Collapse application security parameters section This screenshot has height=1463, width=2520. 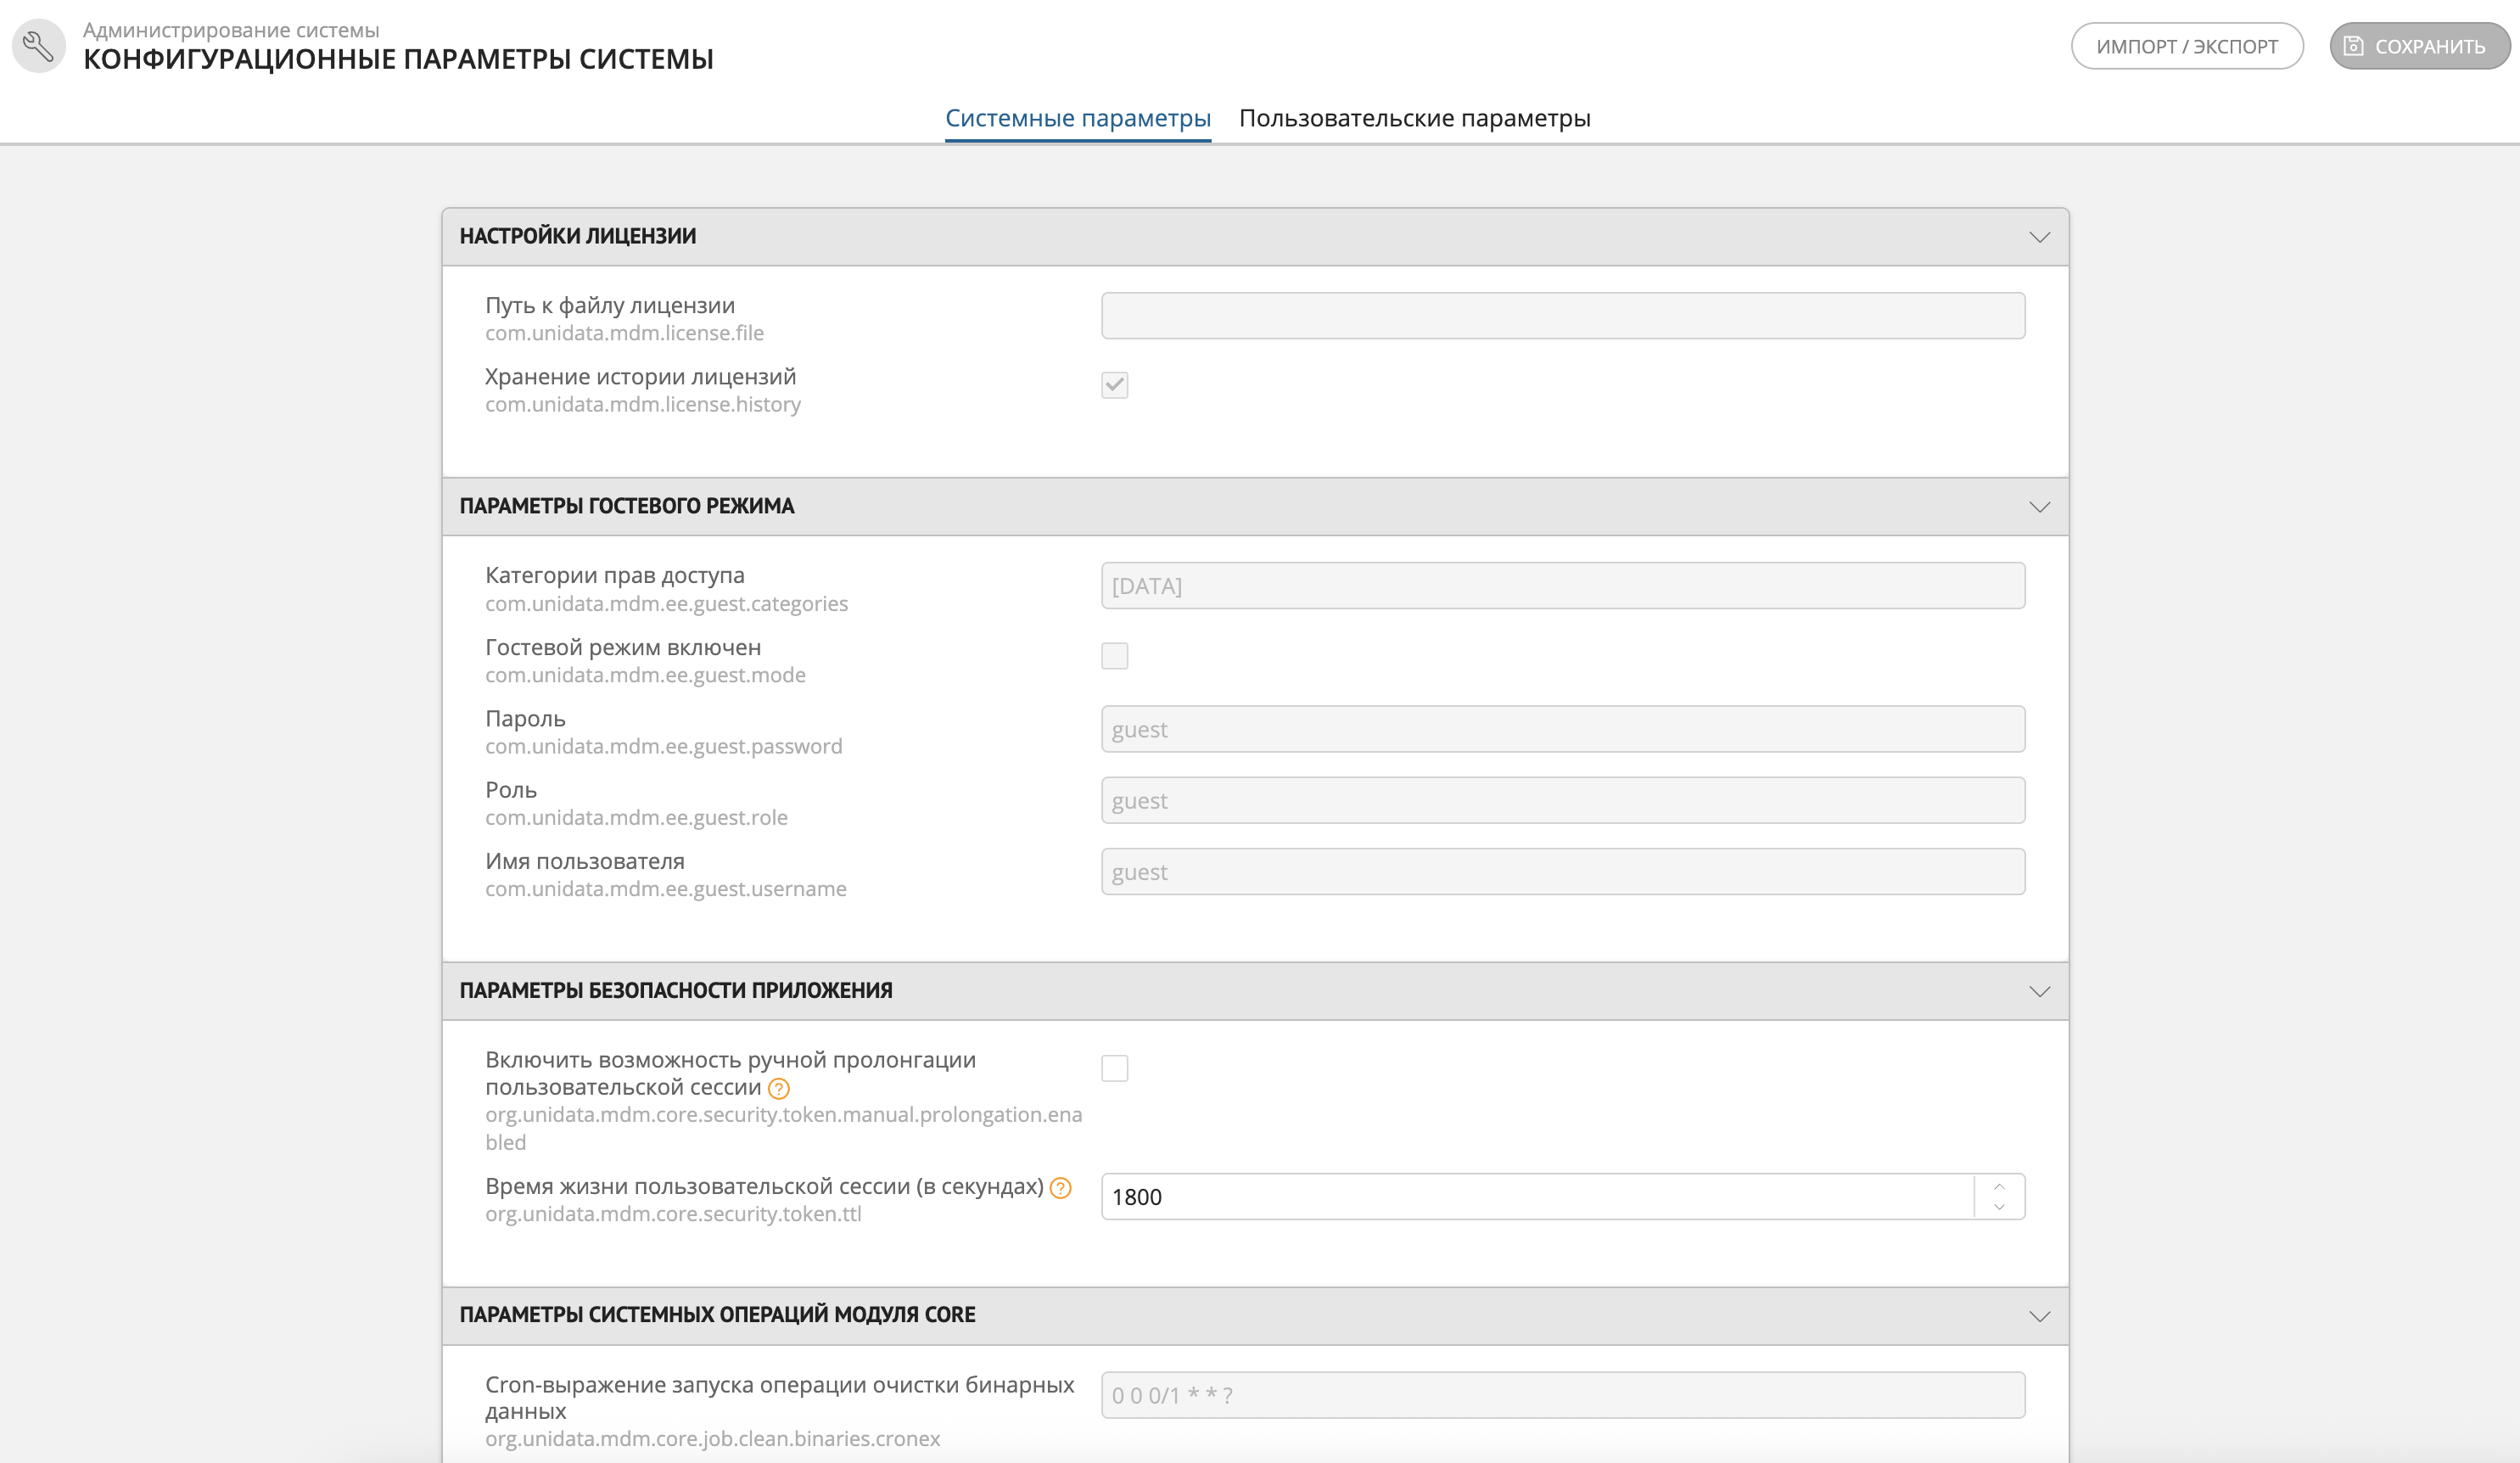click(2039, 991)
